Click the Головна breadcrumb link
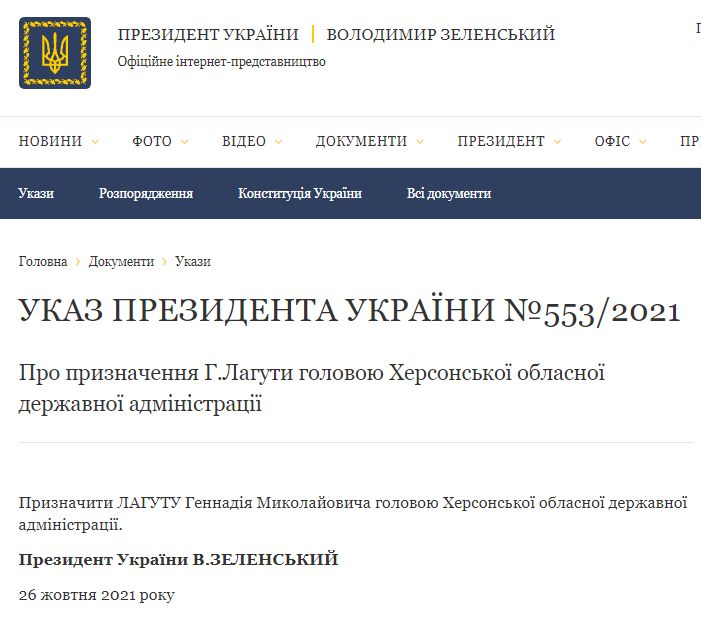The width and height of the screenshot is (701, 639). click(x=43, y=262)
